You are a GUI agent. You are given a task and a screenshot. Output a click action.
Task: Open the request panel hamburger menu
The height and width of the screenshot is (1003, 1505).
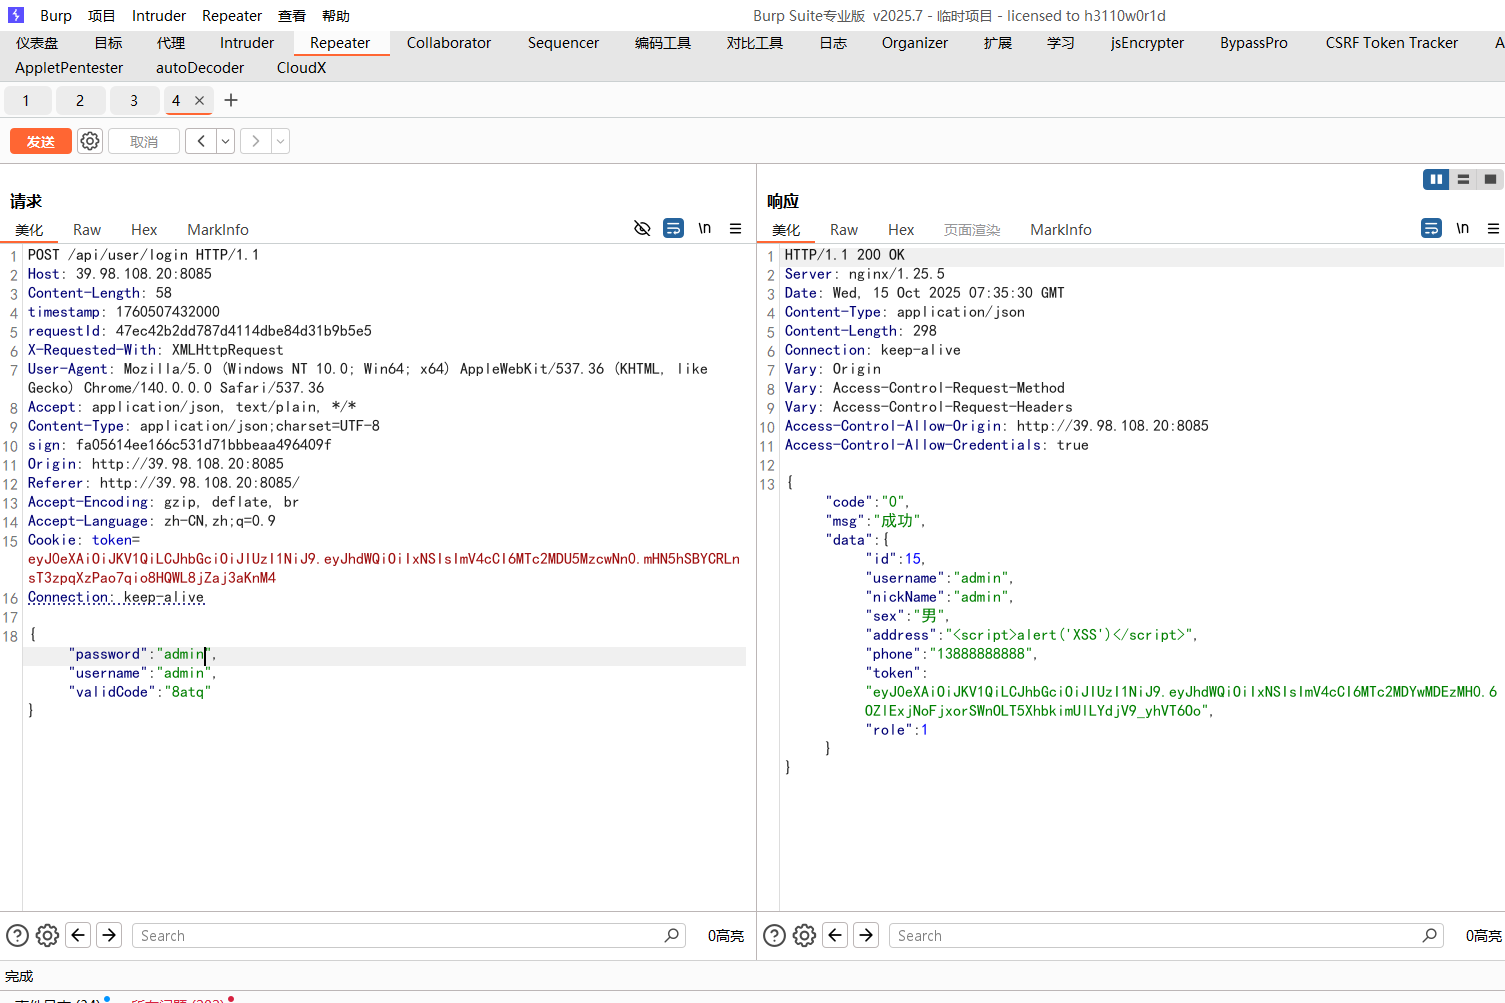coord(735,229)
